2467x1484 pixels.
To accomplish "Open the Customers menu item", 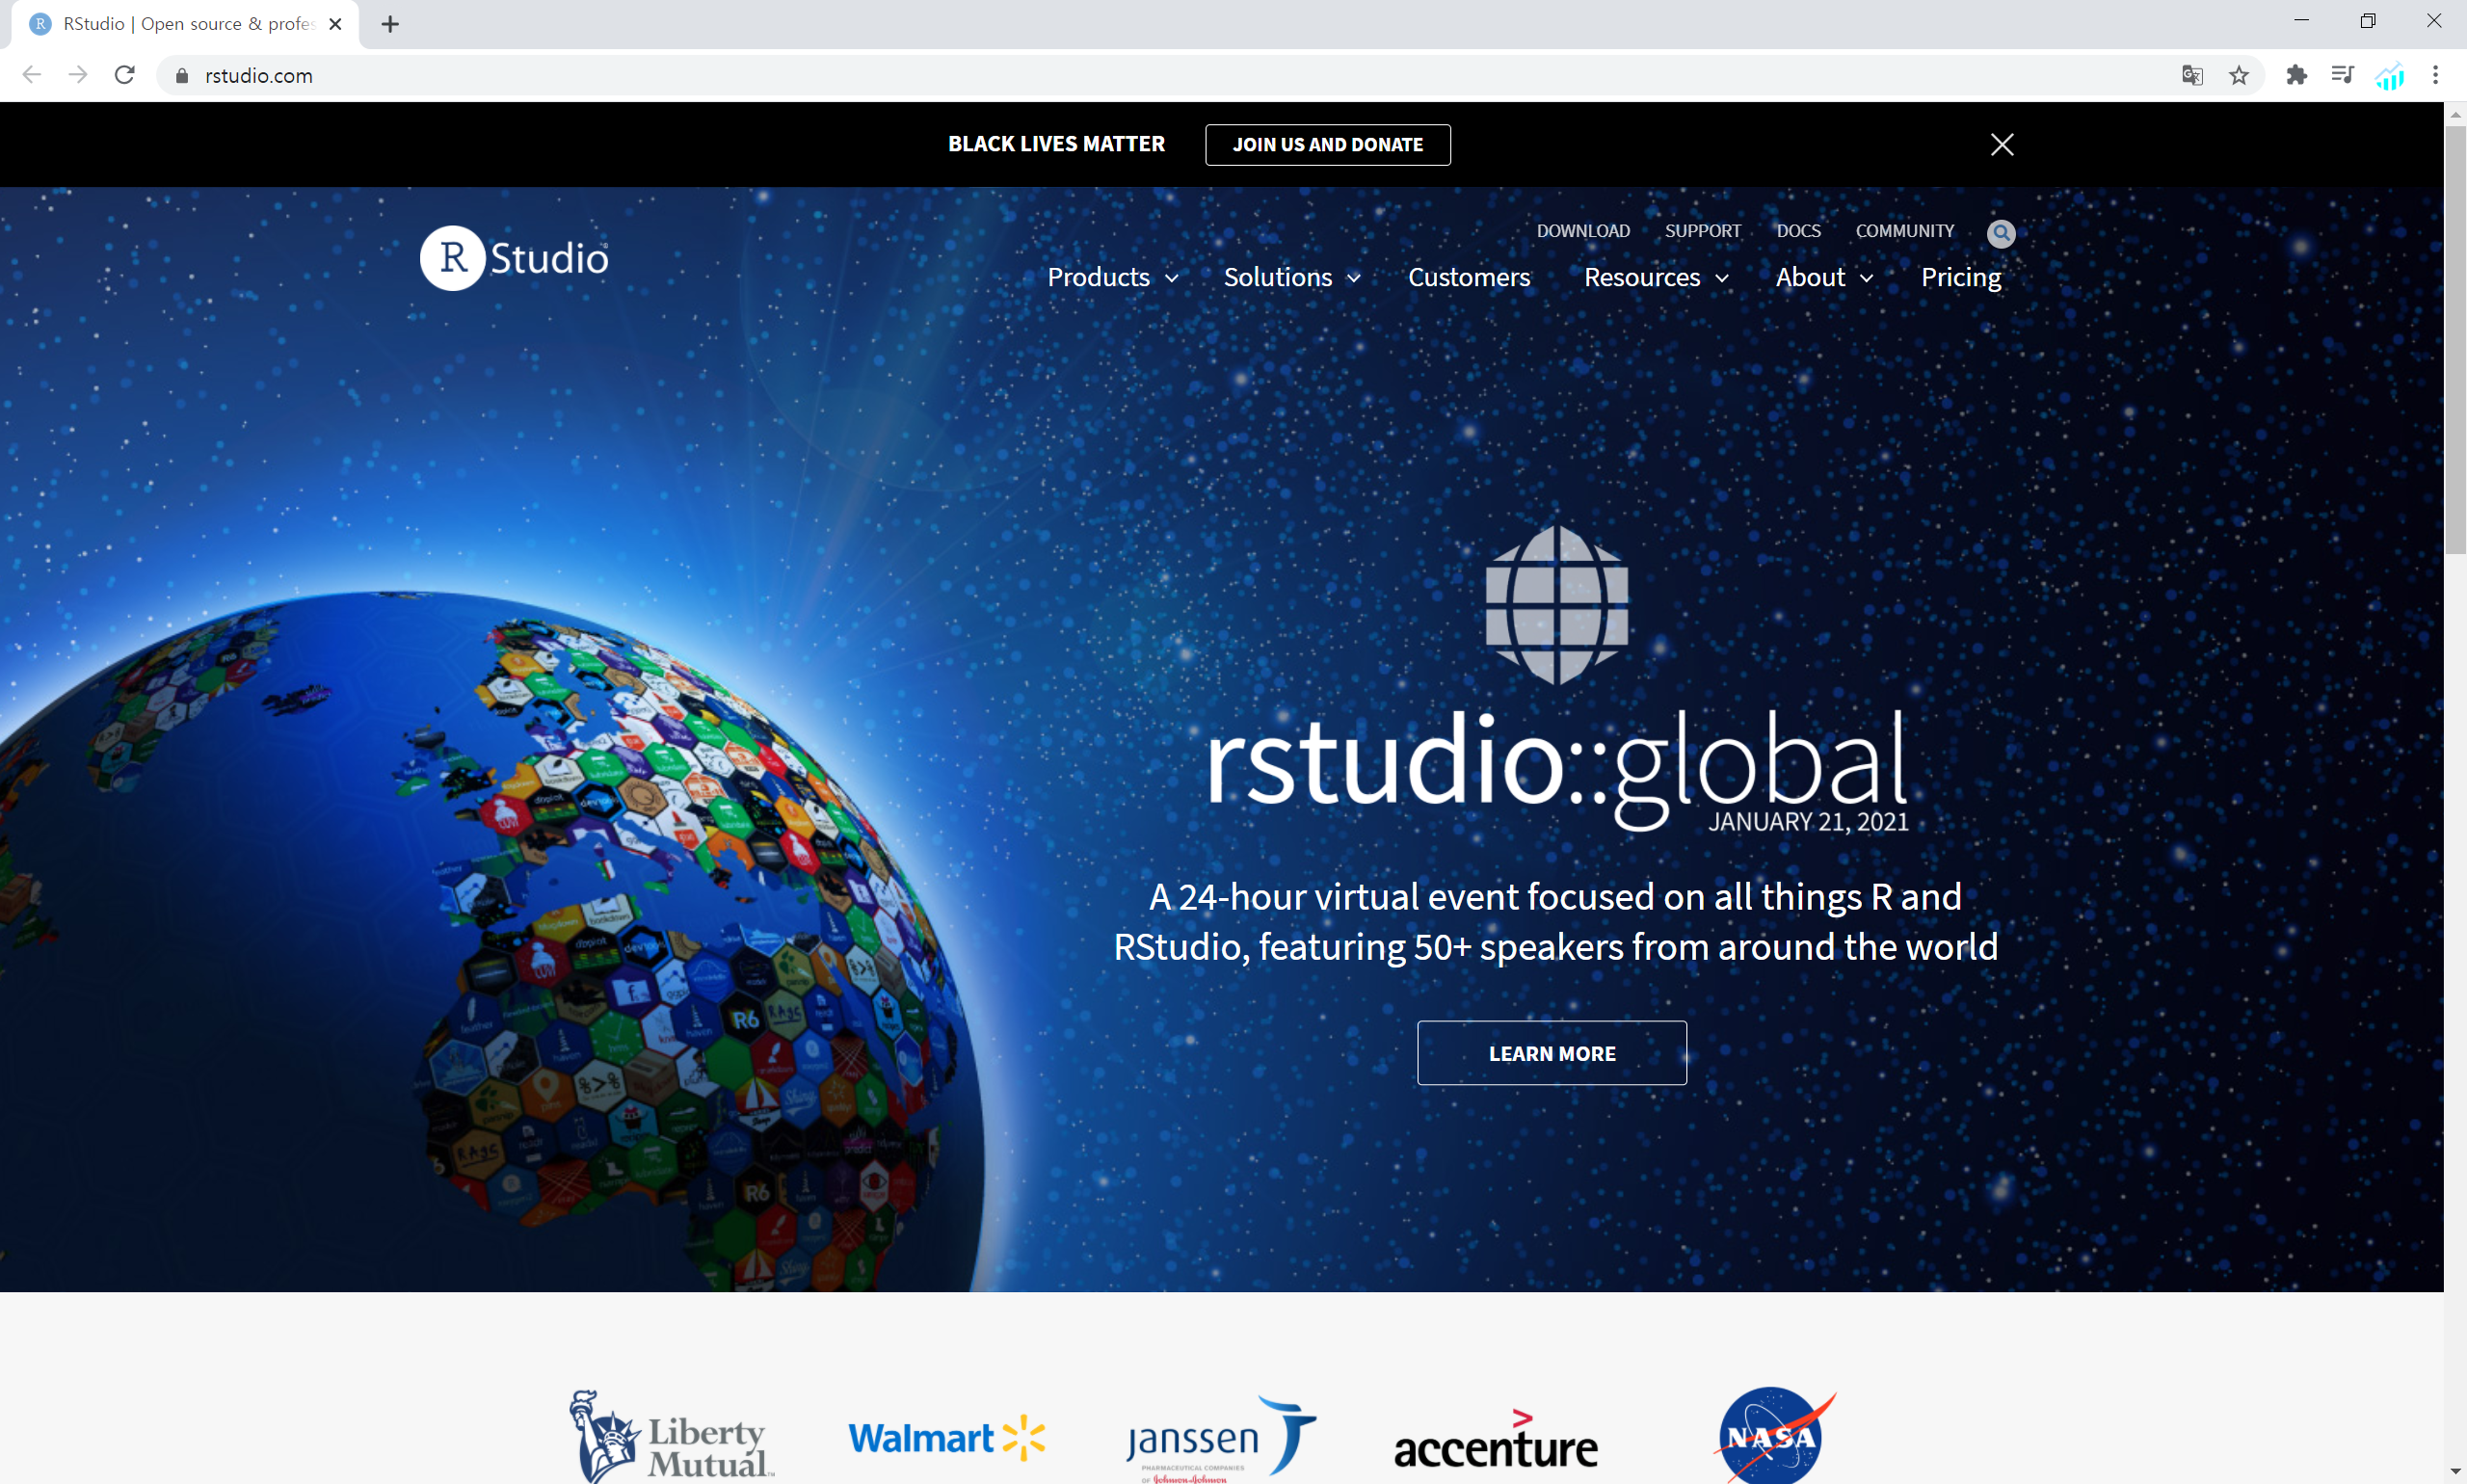I will 1468,278.
